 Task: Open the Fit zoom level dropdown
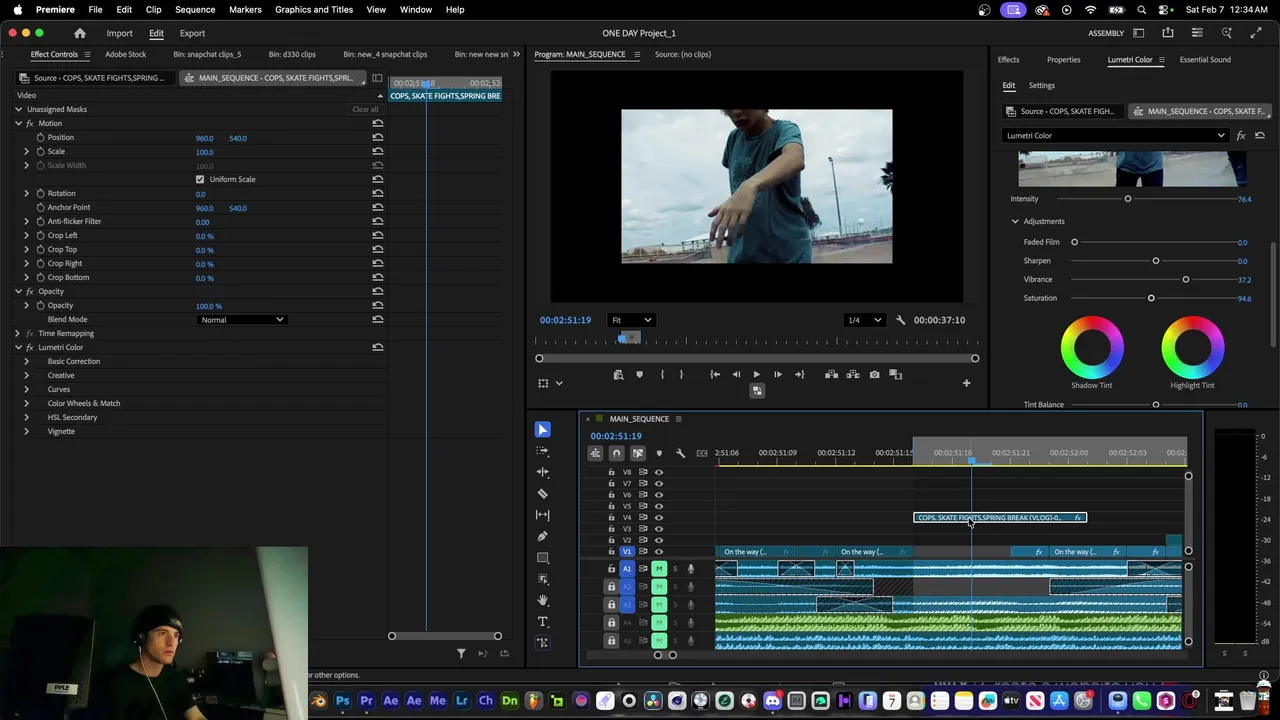pos(630,320)
